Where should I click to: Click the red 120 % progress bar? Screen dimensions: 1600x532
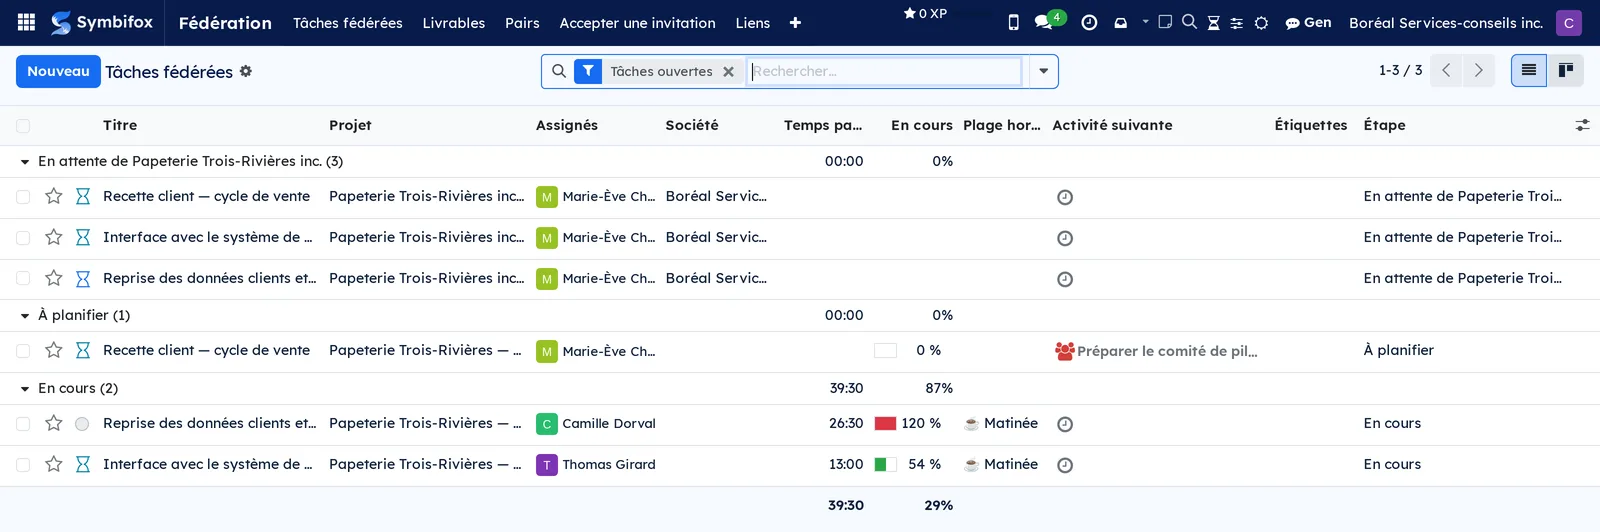(x=885, y=424)
